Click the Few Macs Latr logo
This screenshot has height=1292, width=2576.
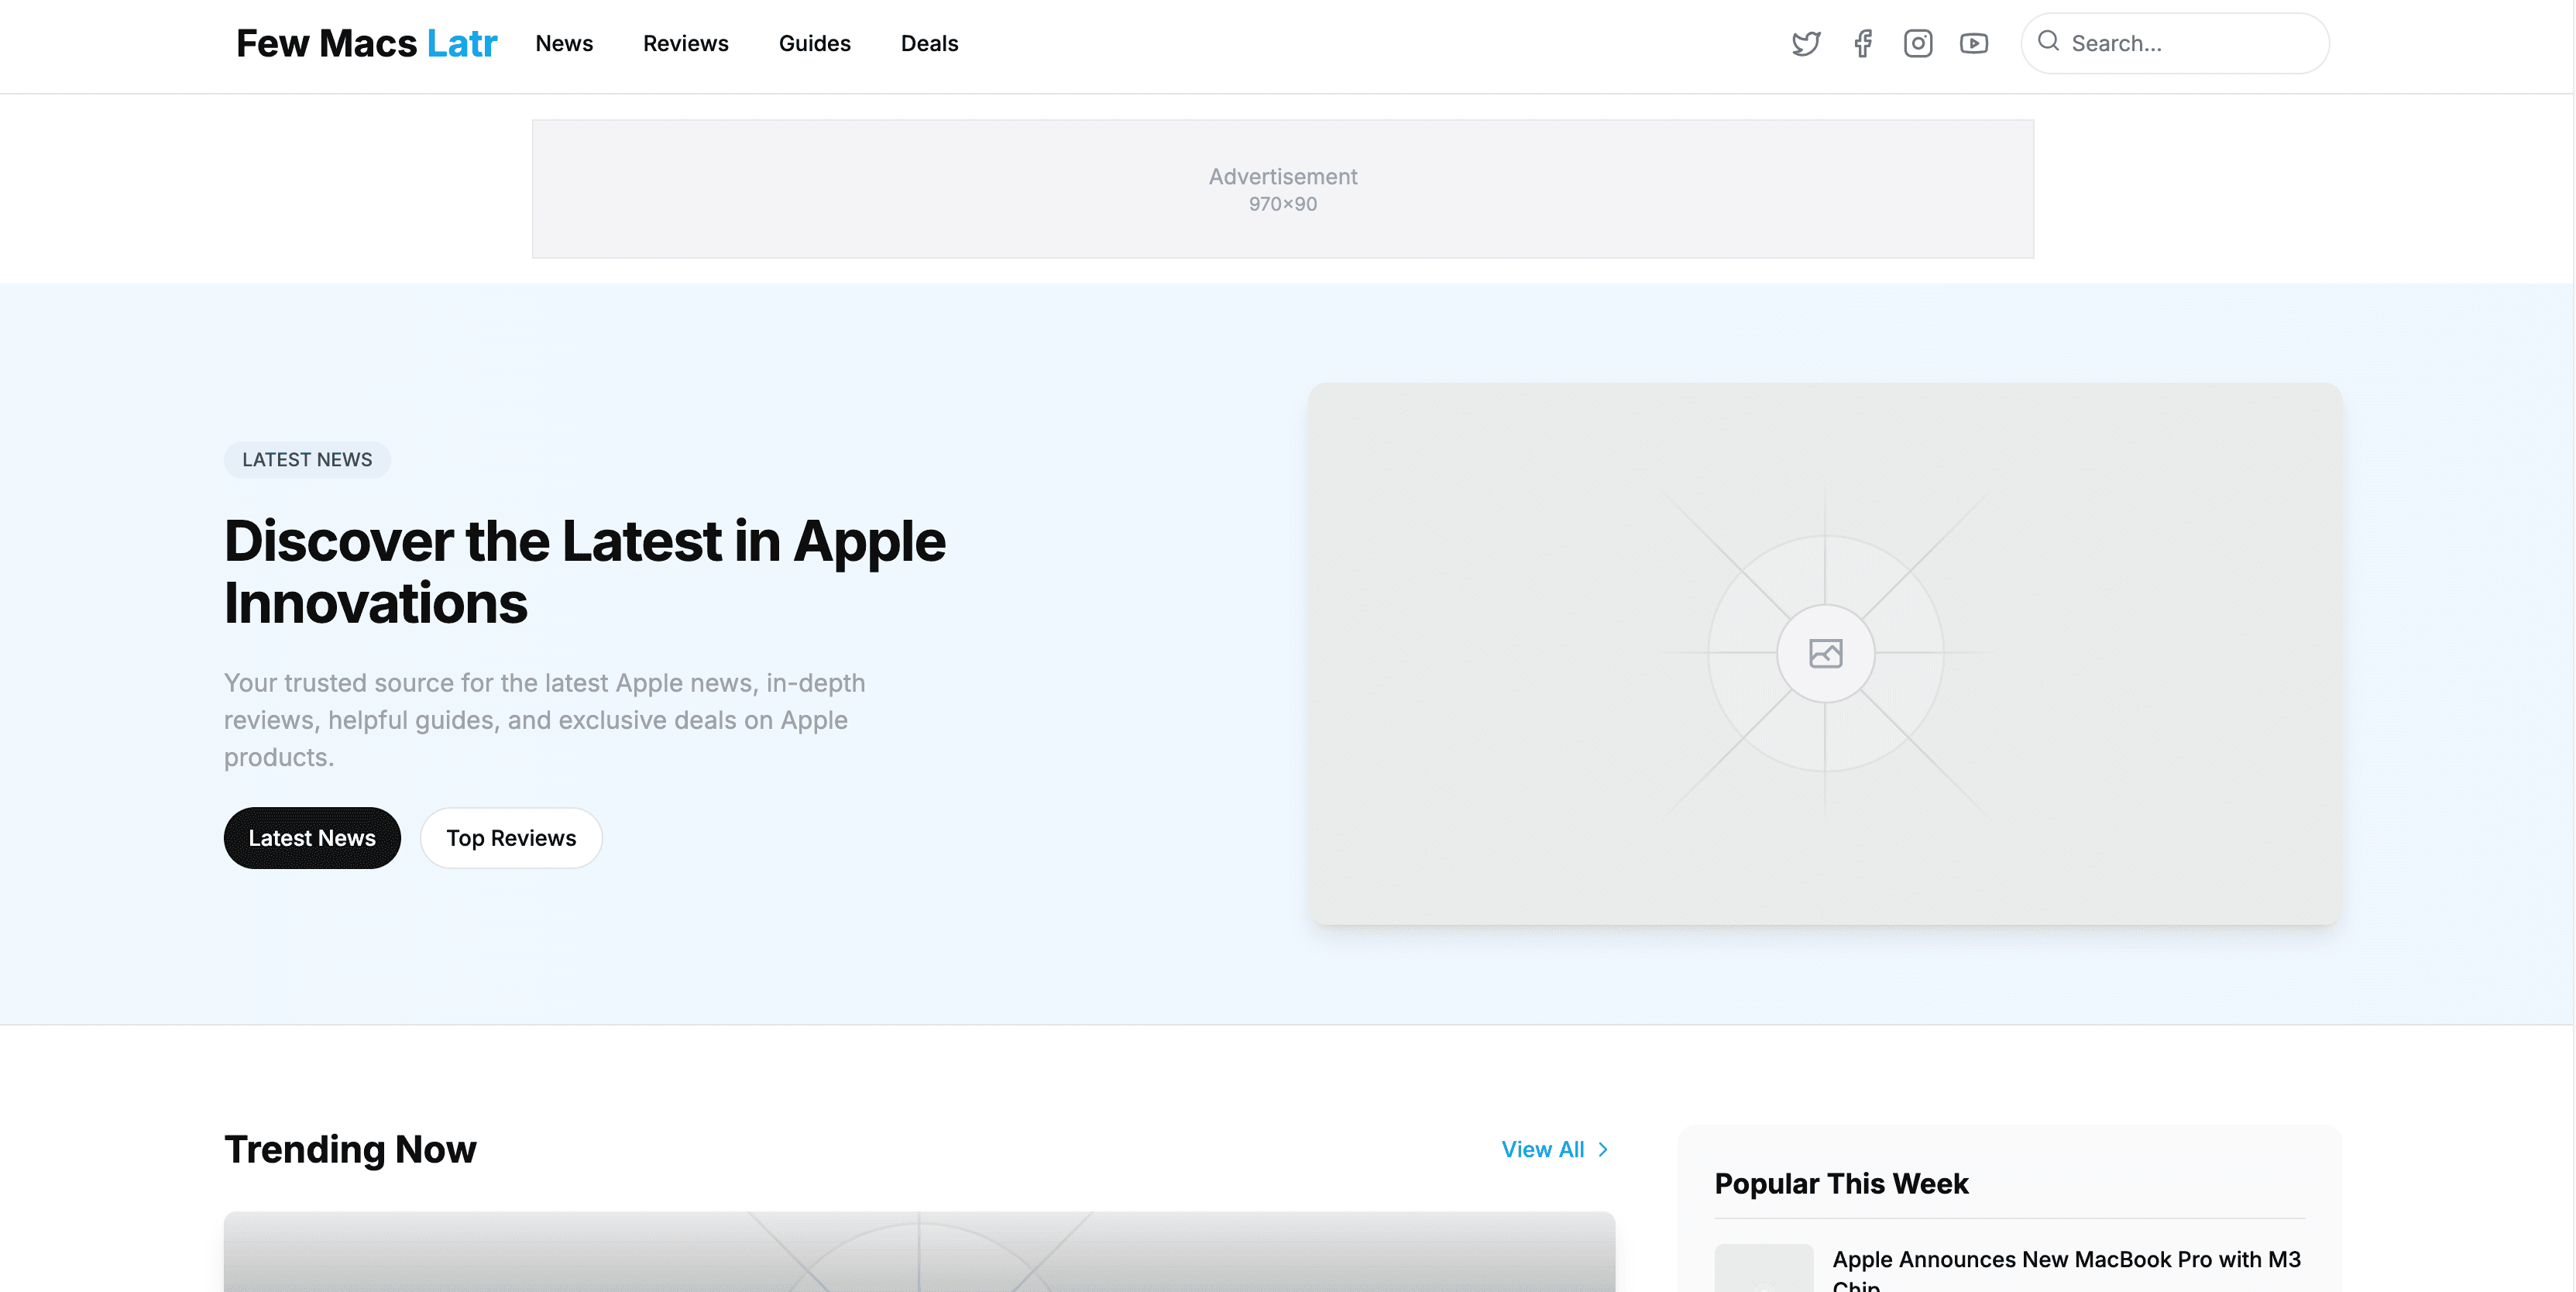[366, 43]
